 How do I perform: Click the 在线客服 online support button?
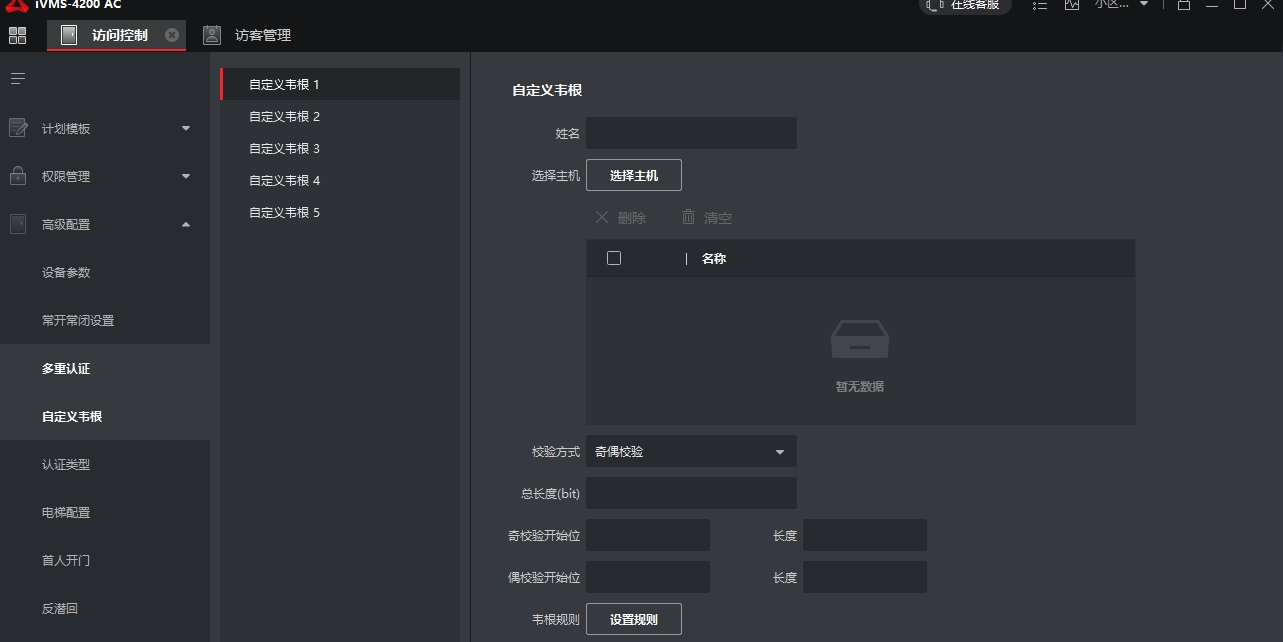[965, 5]
